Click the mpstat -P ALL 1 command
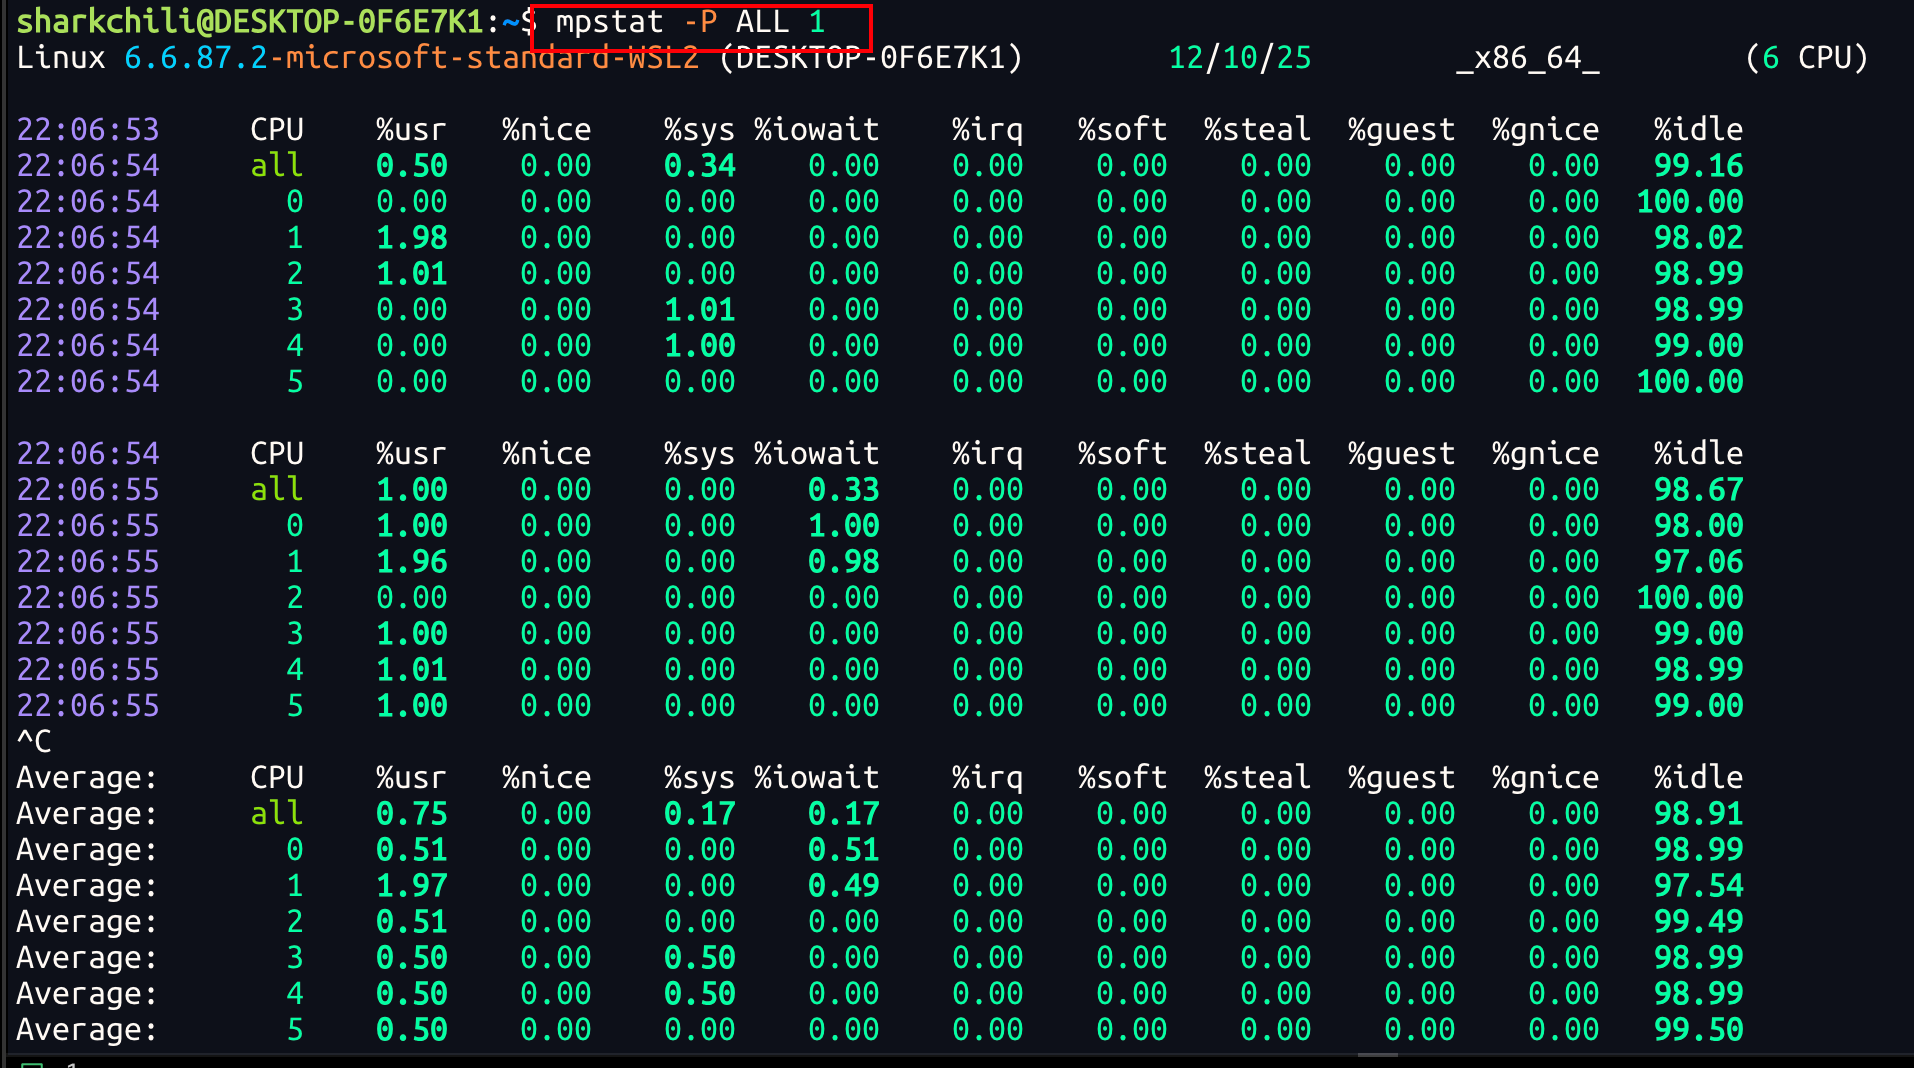The height and width of the screenshot is (1068, 1914). tap(690, 22)
